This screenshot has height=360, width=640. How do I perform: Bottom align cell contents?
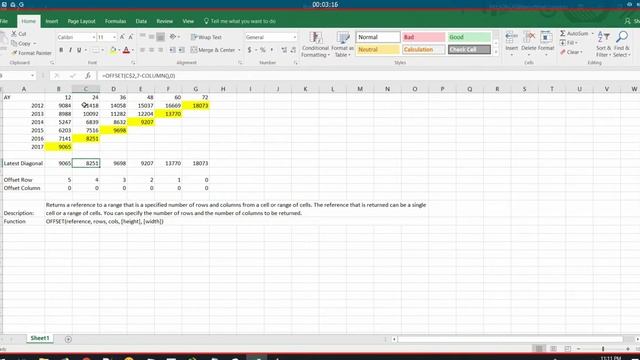[x=160, y=37]
